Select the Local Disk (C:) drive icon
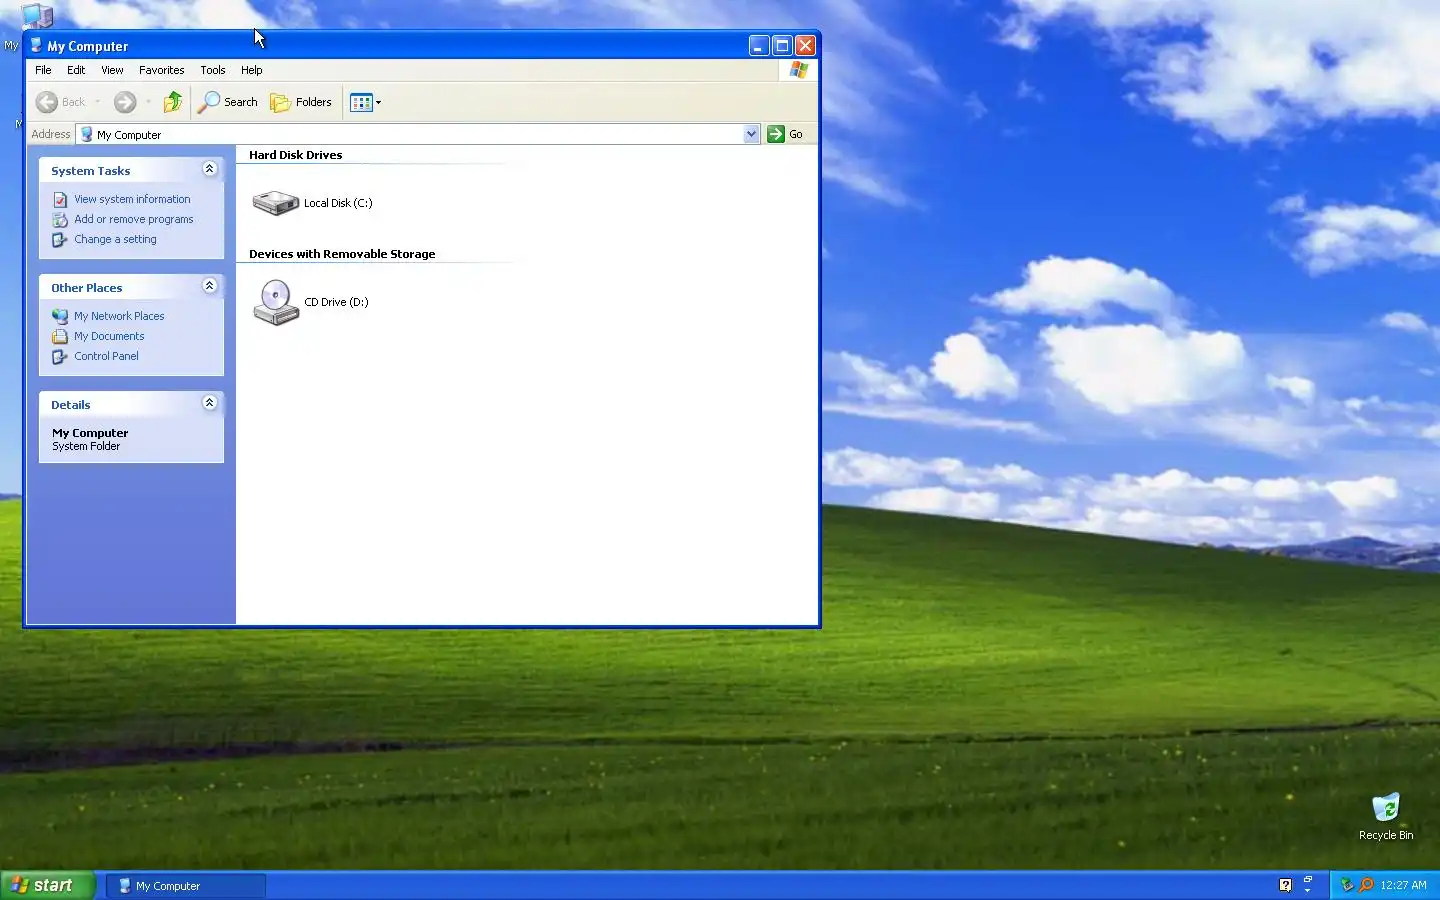This screenshot has width=1440, height=900. 275,203
